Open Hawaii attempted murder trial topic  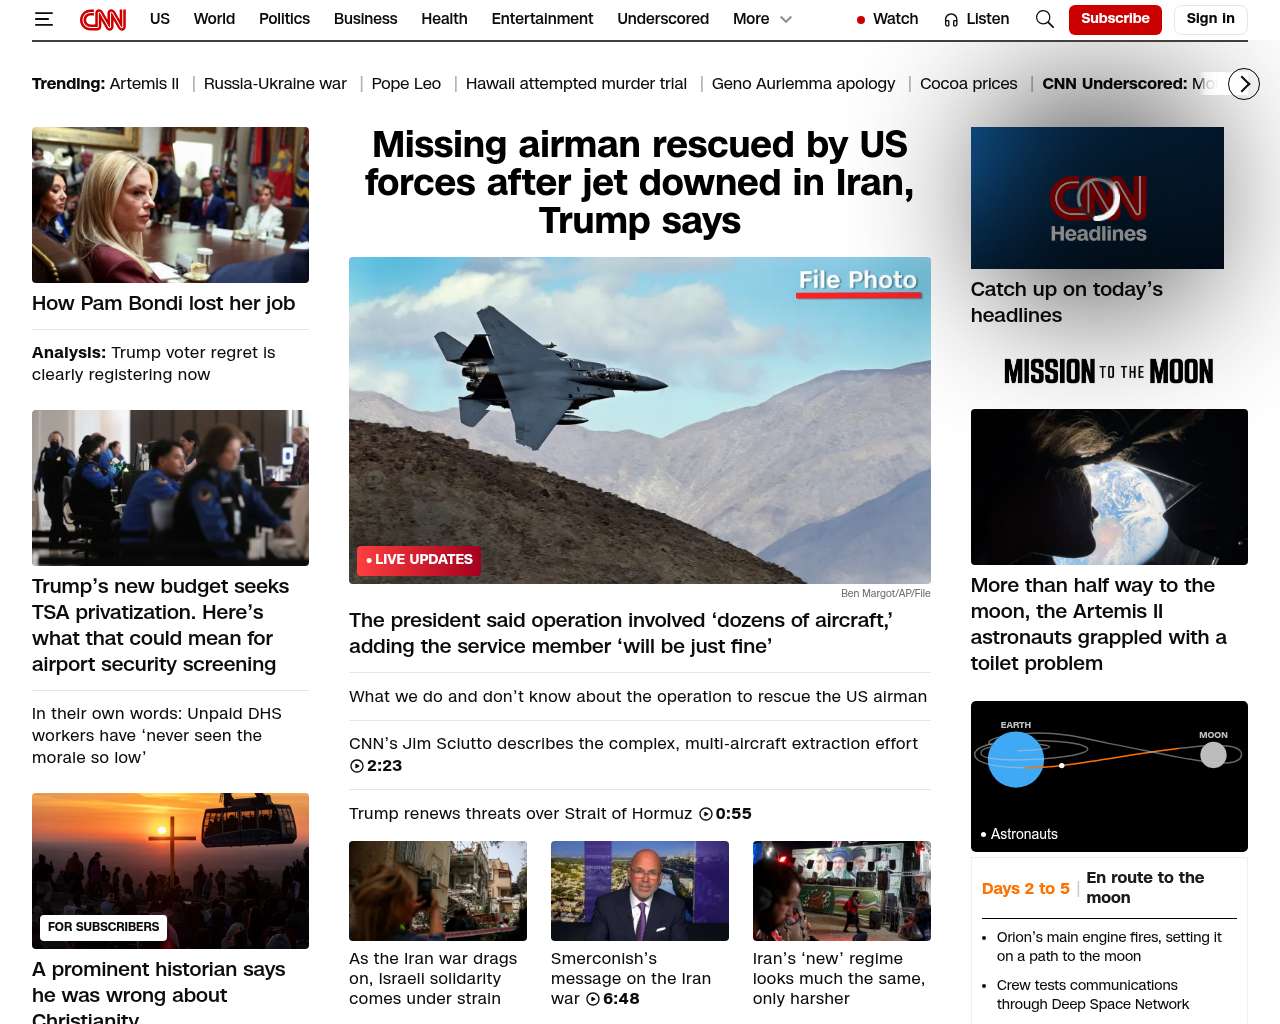576,84
